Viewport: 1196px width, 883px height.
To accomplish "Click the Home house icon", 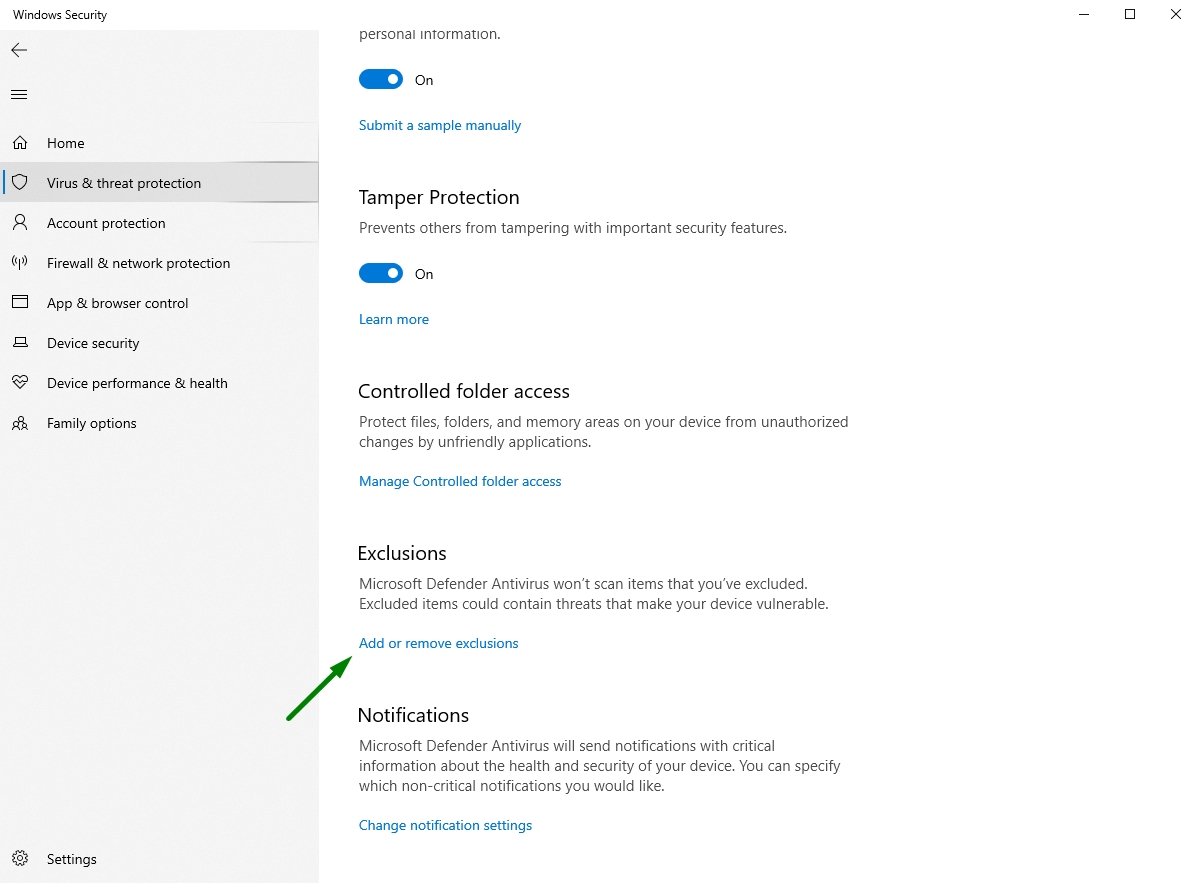I will 21,143.
